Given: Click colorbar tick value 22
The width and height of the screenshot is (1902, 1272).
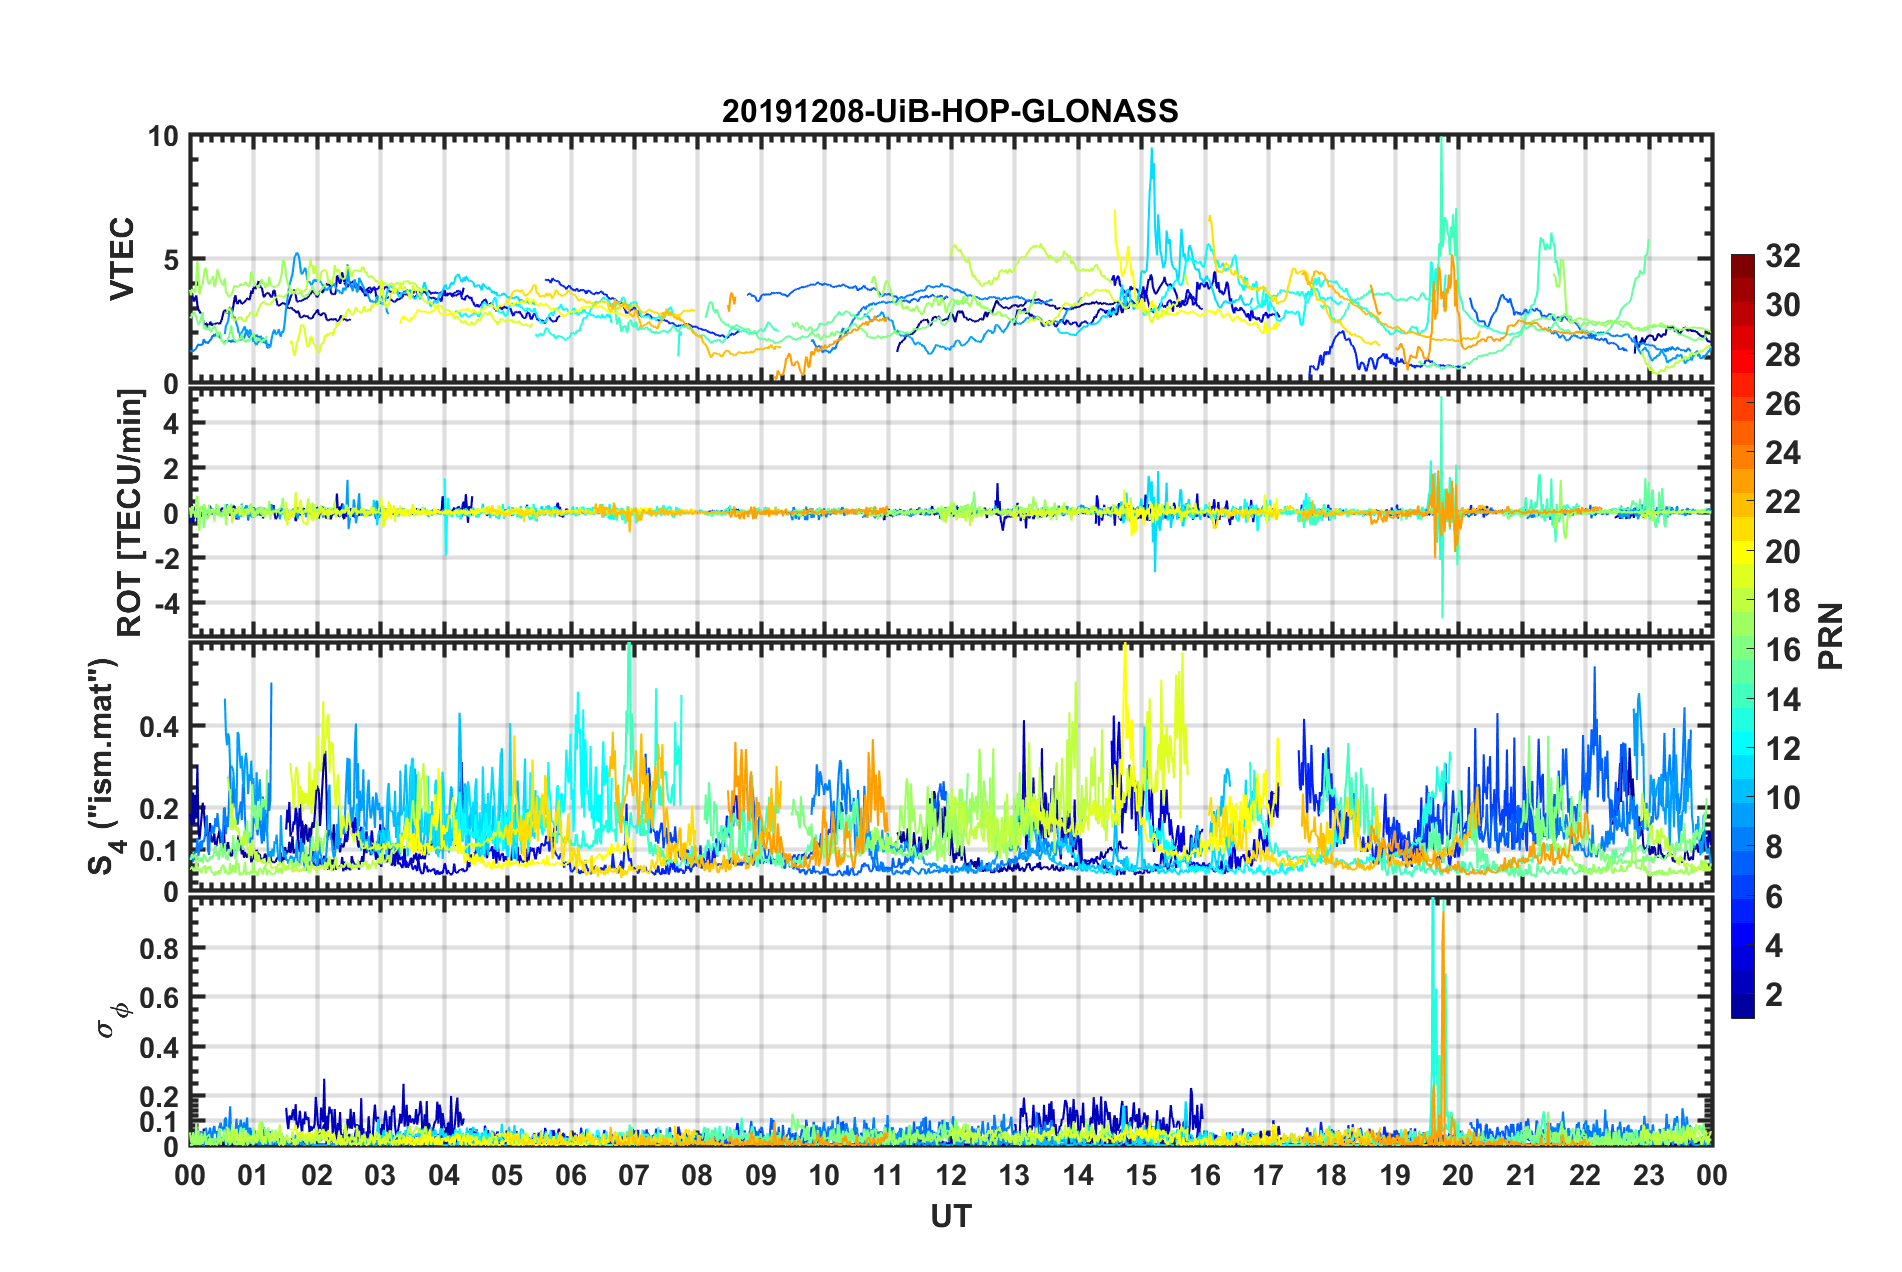Looking at the screenshot, I should [1783, 502].
